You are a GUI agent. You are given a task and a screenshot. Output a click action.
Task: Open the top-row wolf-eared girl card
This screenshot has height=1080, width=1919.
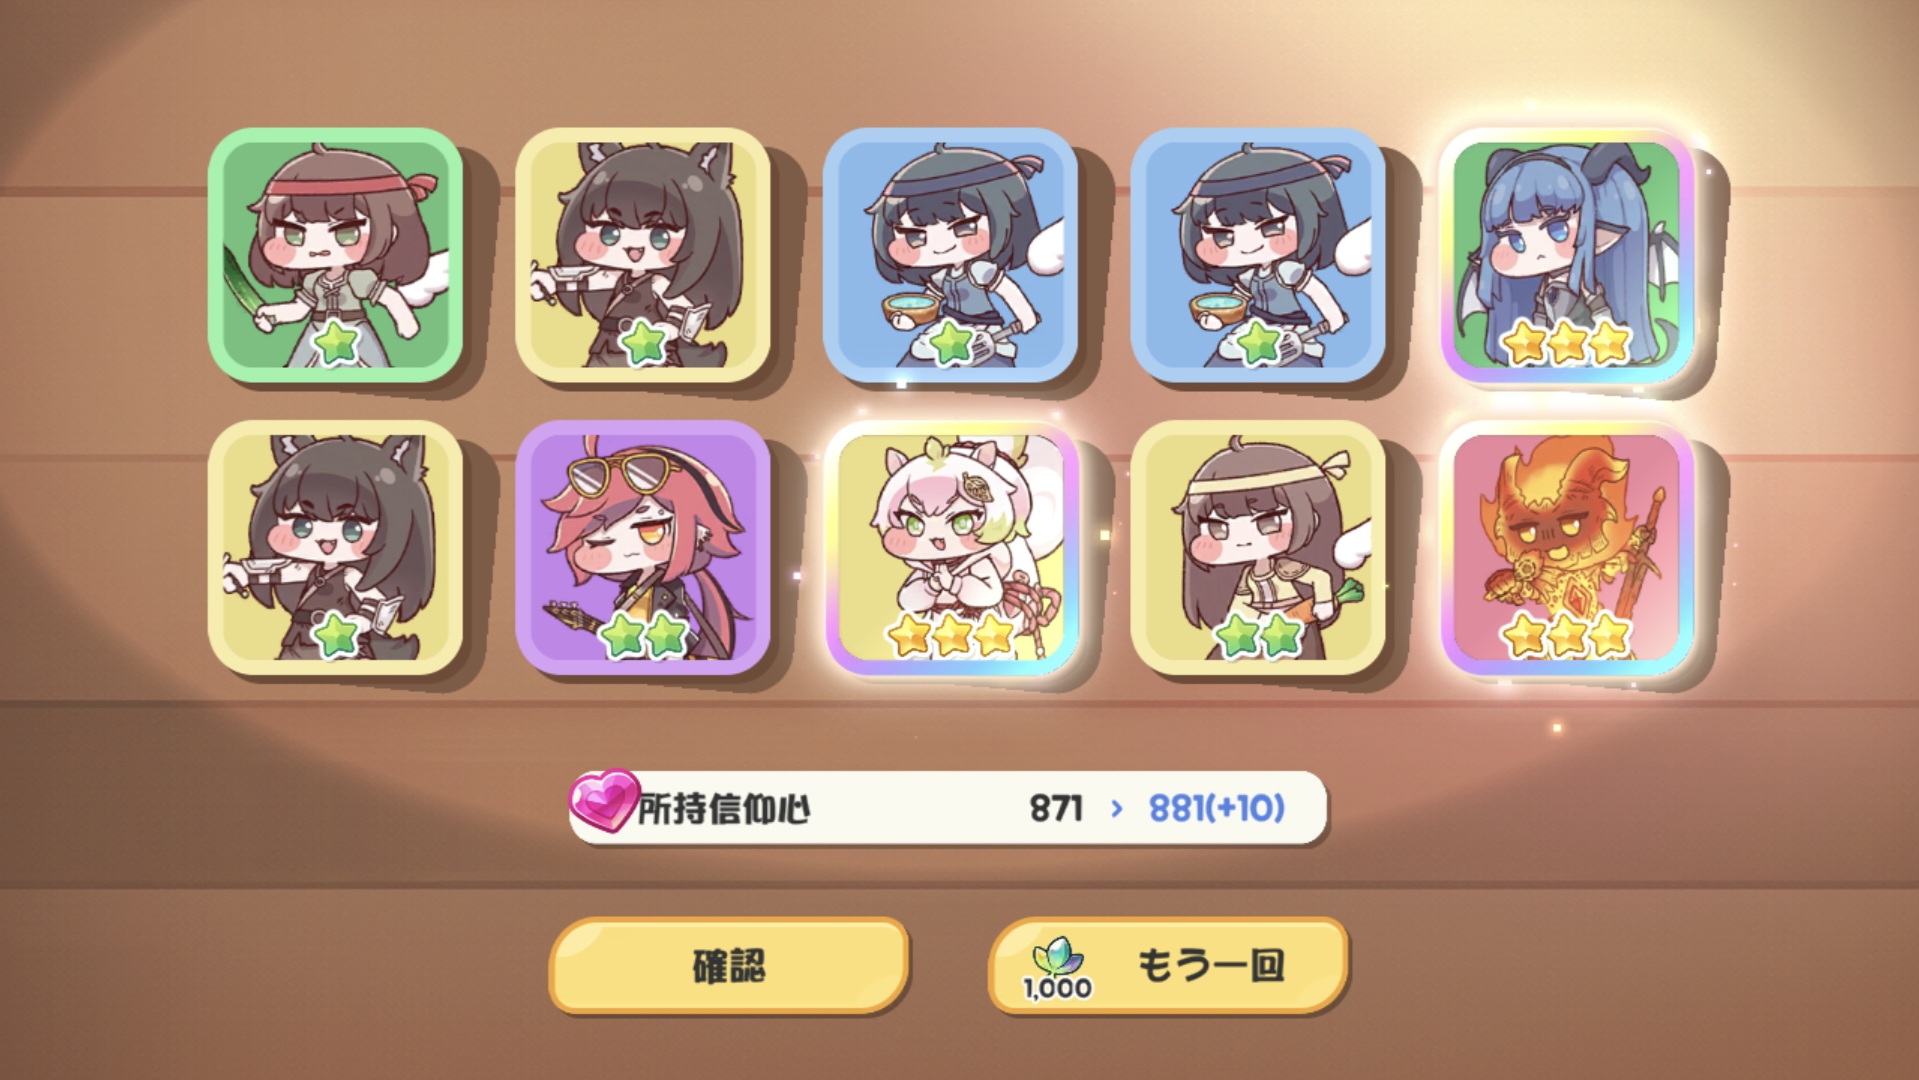pyautogui.click(x=643, y=255)
